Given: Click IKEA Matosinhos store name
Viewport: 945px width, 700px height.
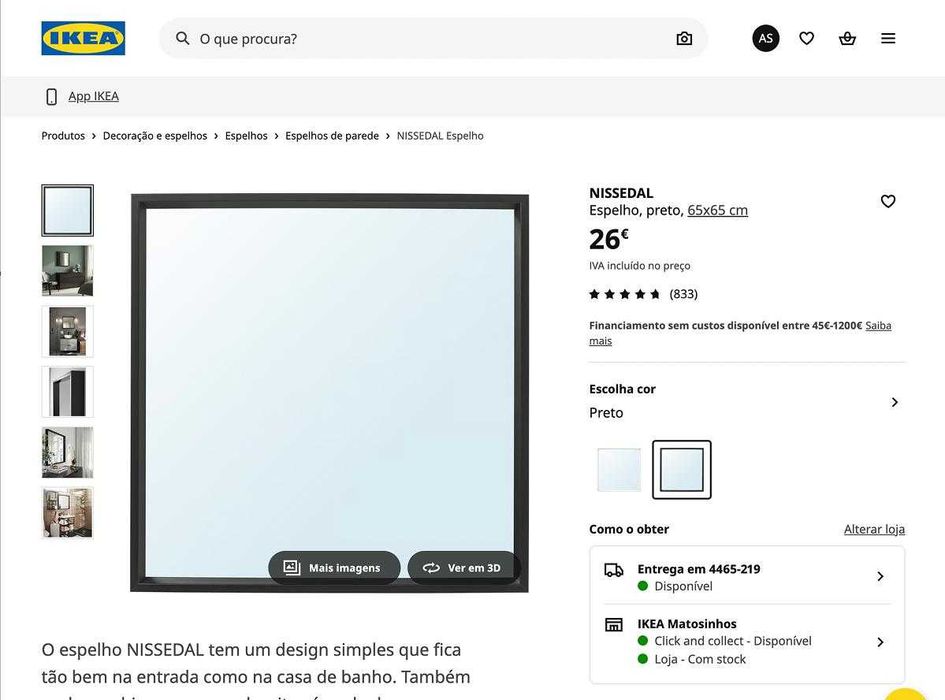Looking at the screenshot, I should pos(686,624).
